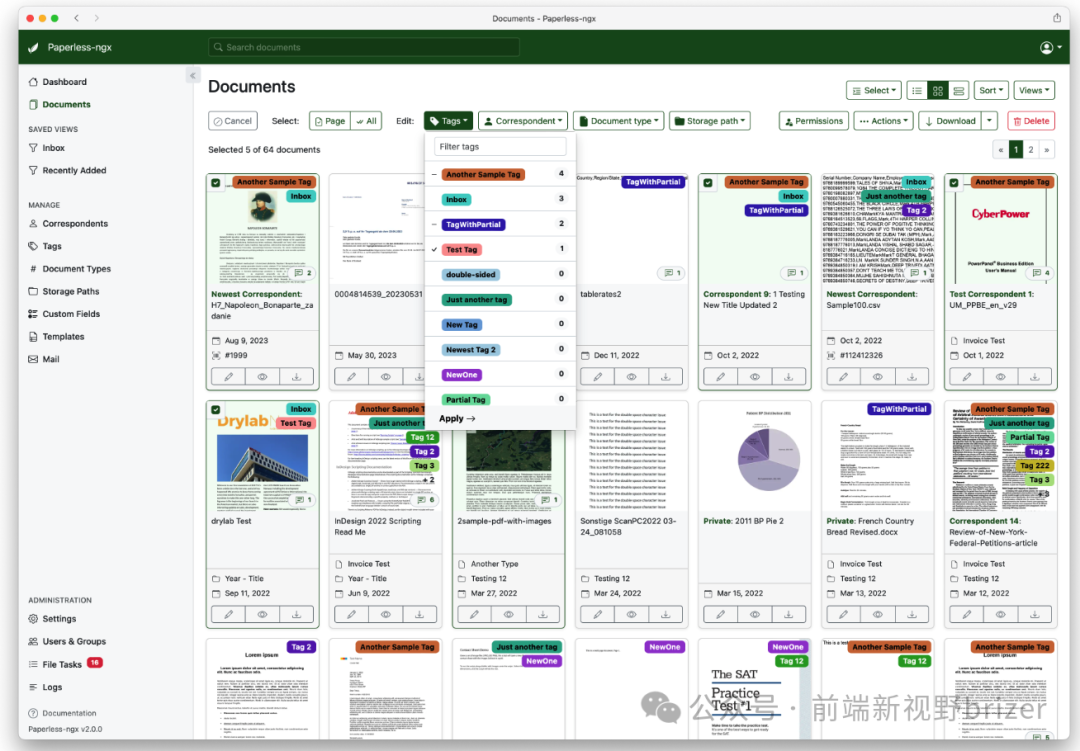Open Recently Added saved view

pyautogui.click(x=68, y=171)
